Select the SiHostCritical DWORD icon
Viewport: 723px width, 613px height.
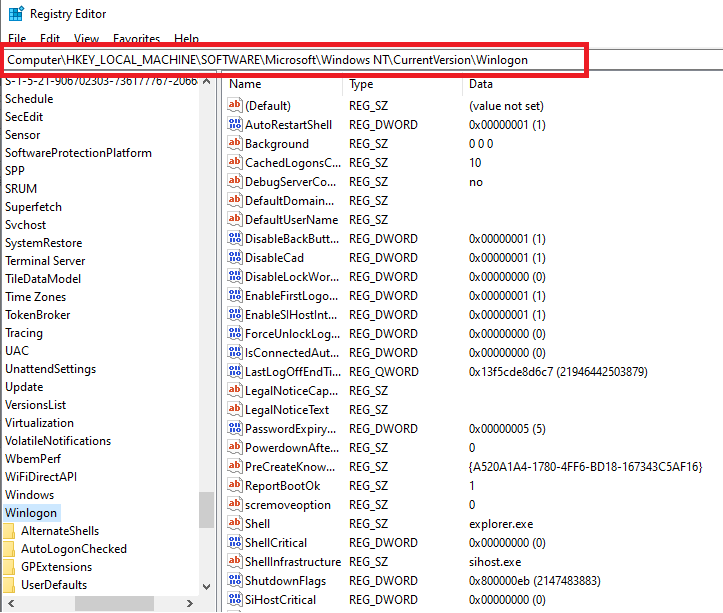coord(235,600)
